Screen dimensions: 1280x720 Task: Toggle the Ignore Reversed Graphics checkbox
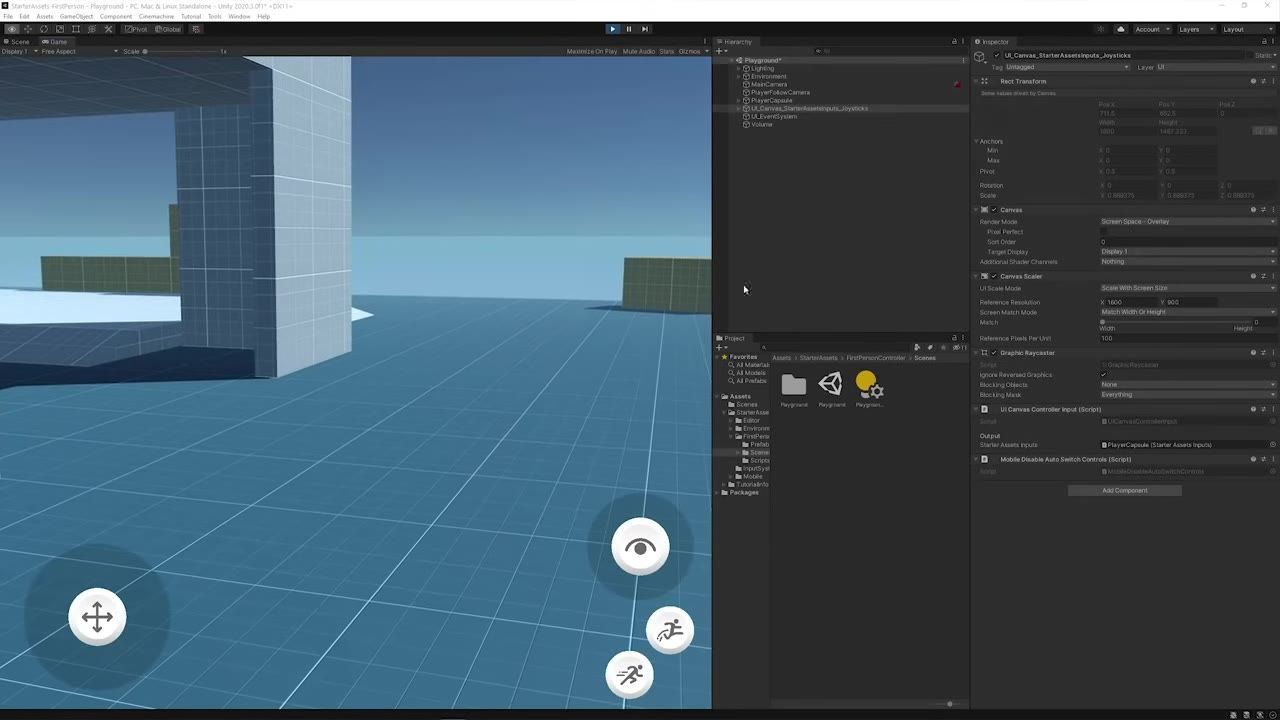[1104, 375]
